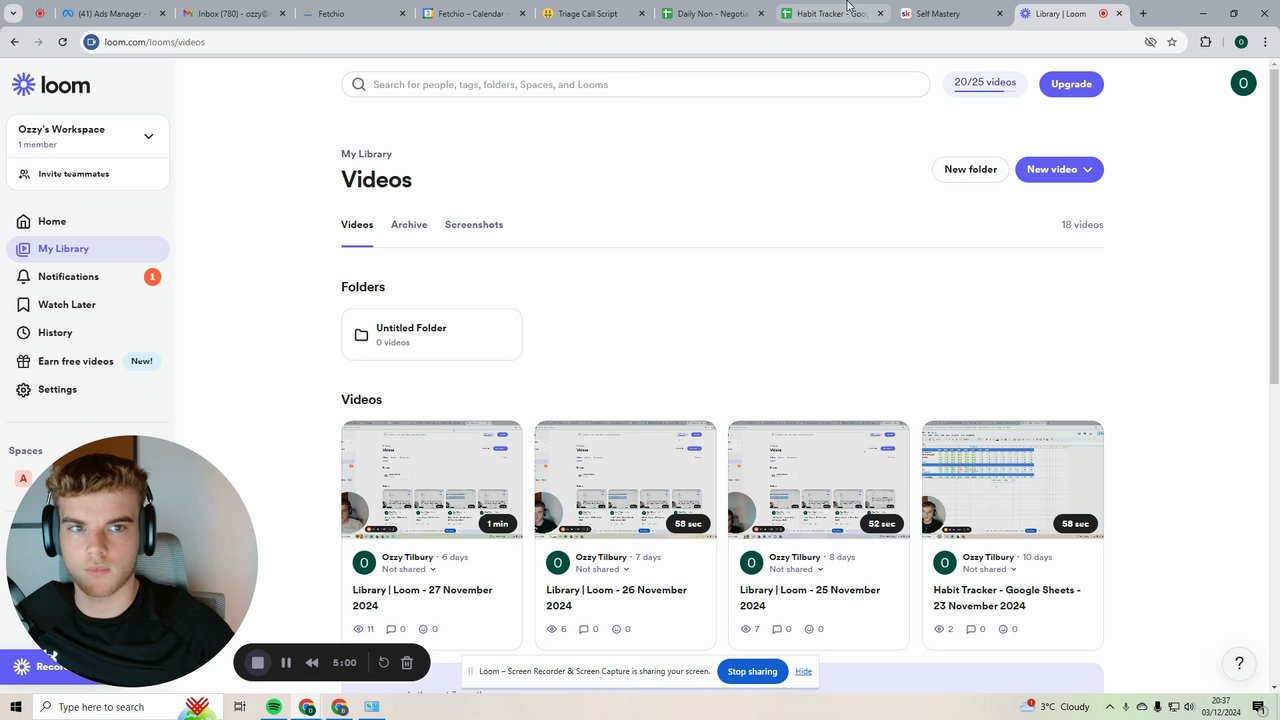
Task: Click the New folder button
Action: (970, 169)
